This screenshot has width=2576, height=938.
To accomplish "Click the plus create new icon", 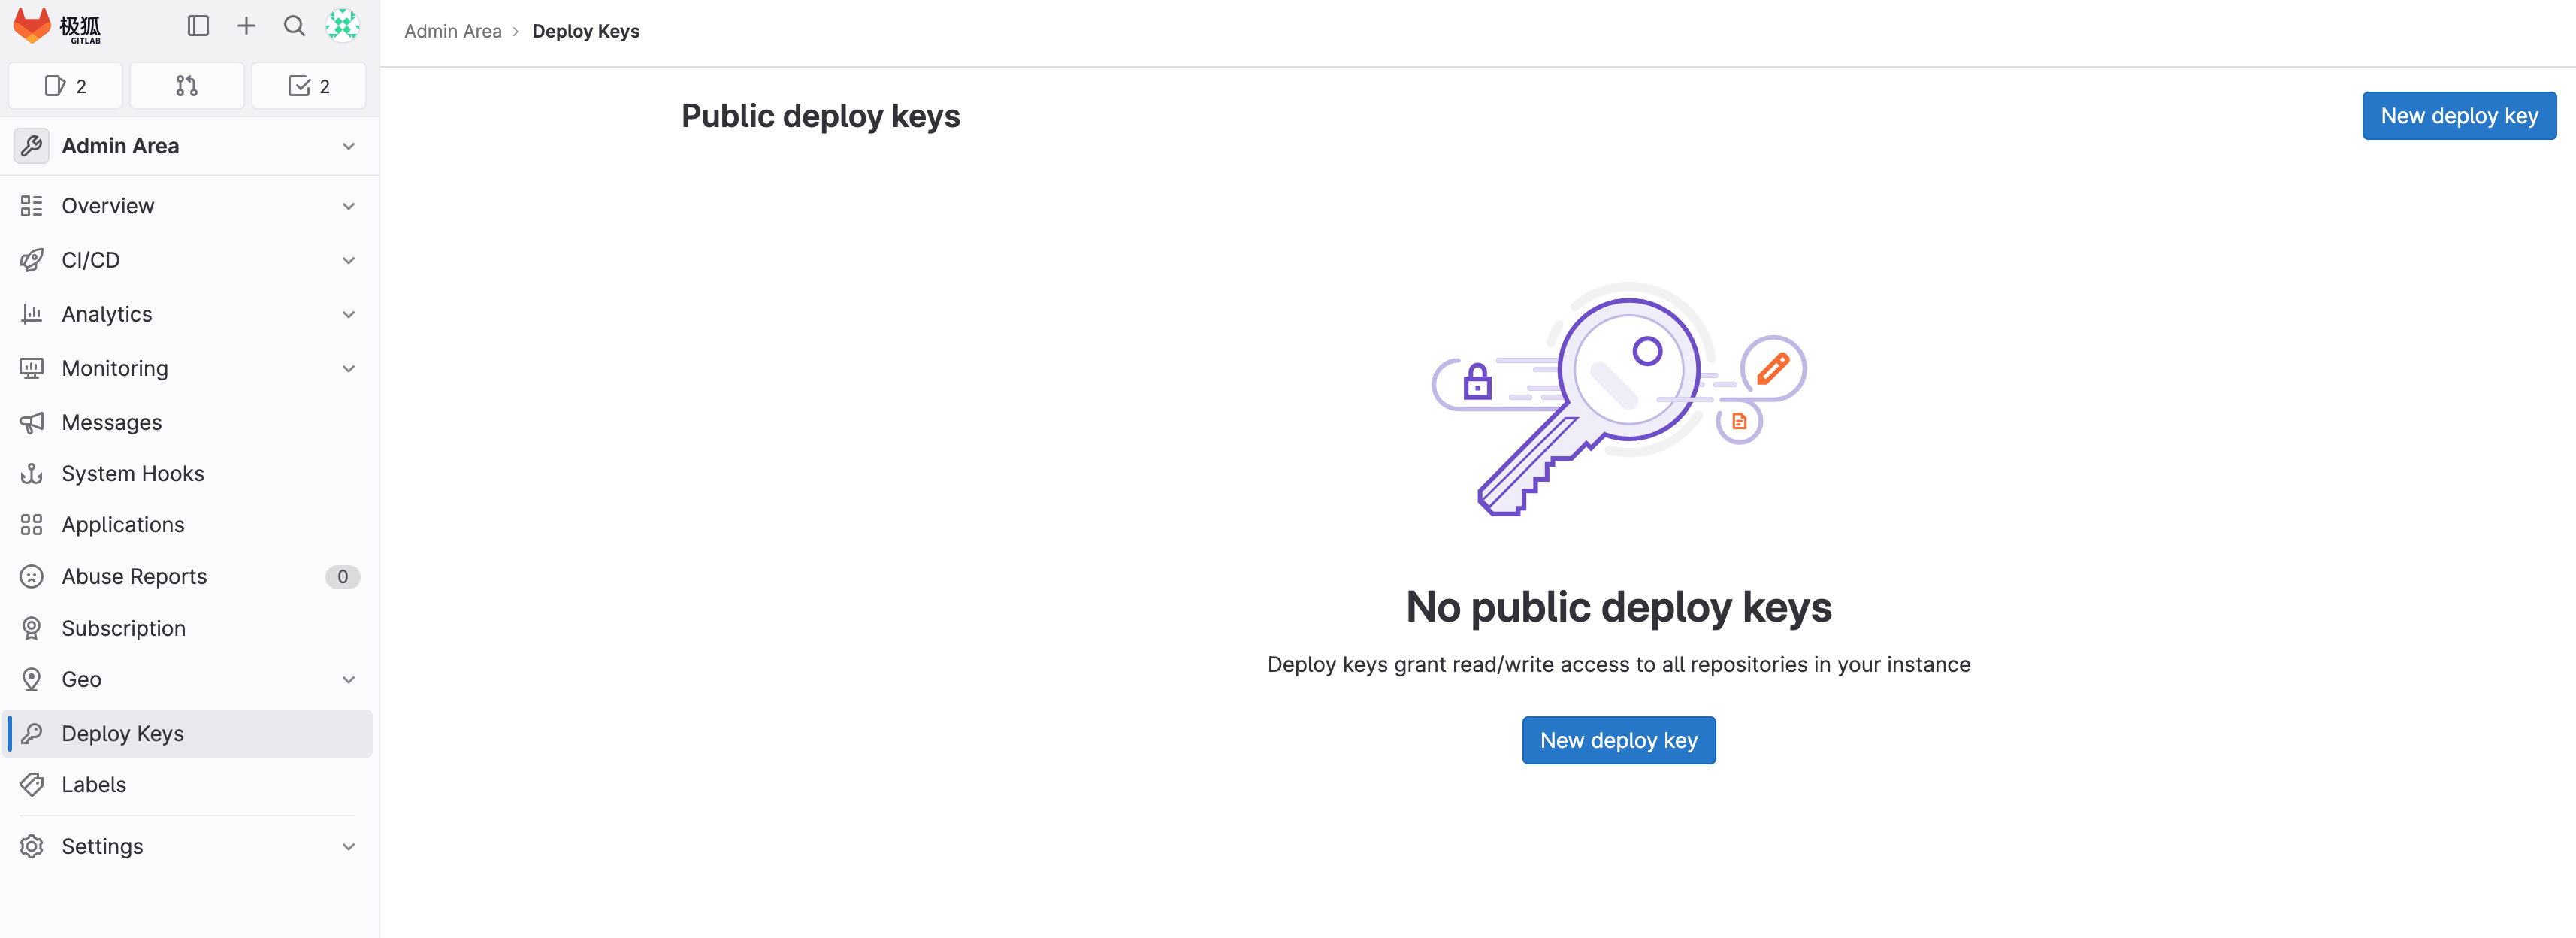I will [246, 26].
